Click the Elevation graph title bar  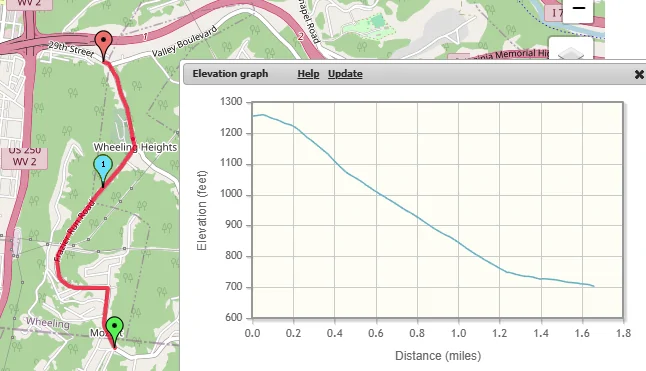414,74
